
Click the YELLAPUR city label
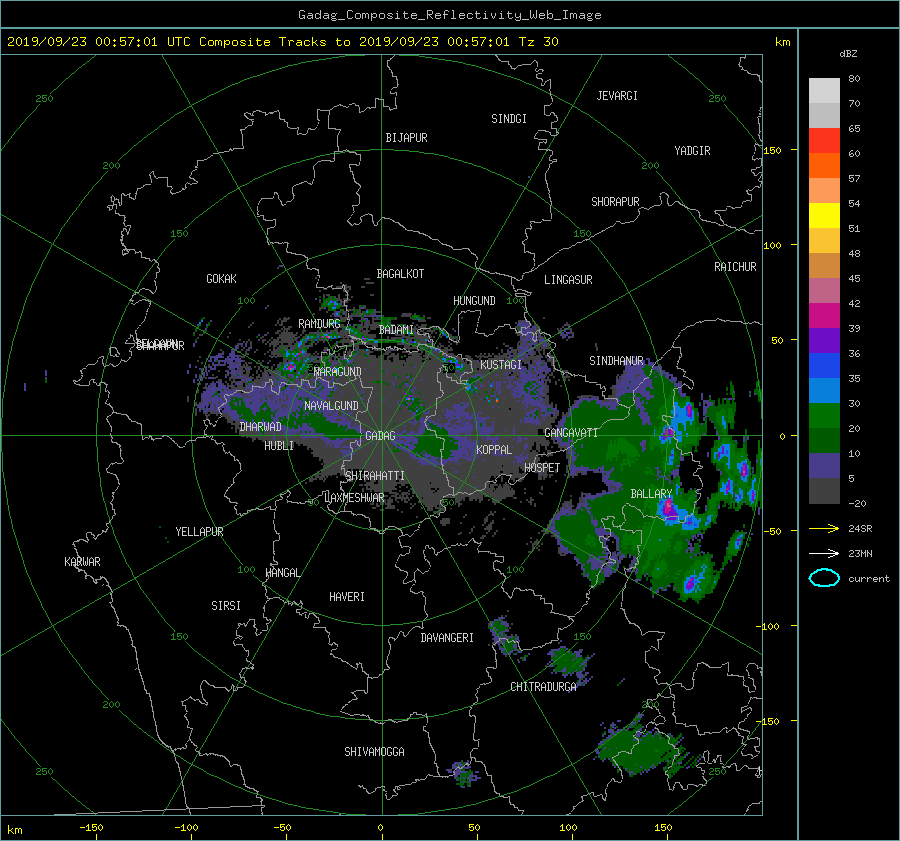click(199, 532)
